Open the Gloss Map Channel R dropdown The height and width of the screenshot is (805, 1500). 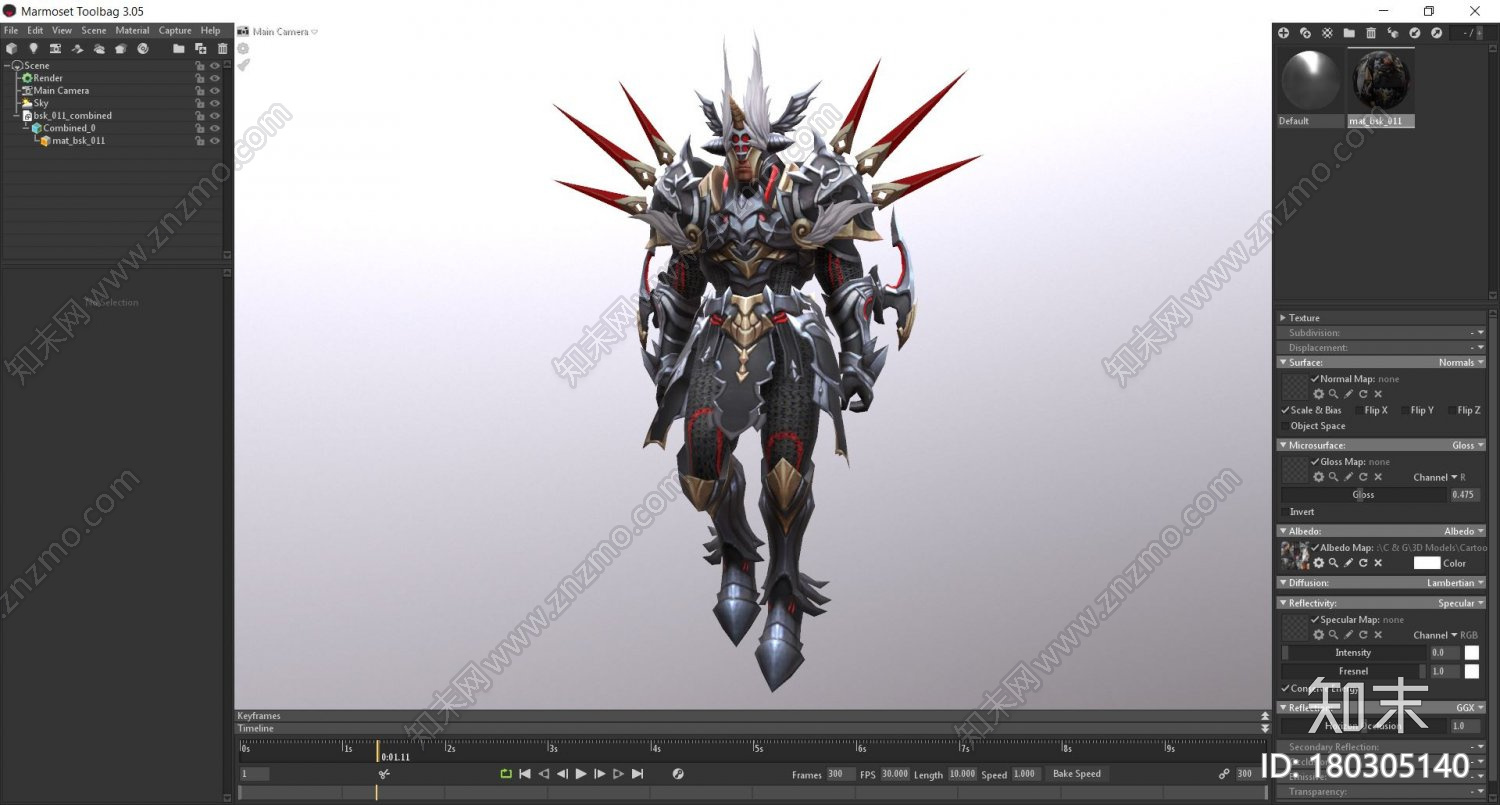[x=1440, y=477]
